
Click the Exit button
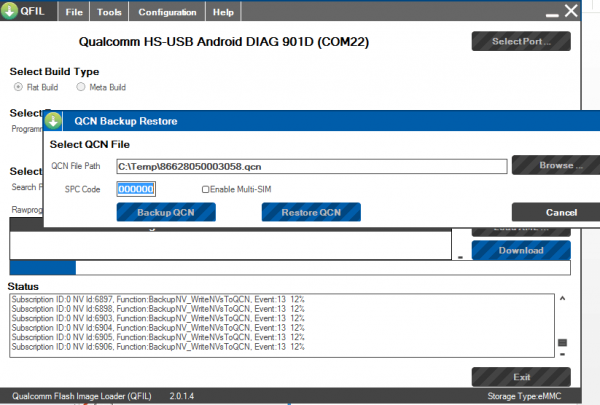click(x=521, y=377)
